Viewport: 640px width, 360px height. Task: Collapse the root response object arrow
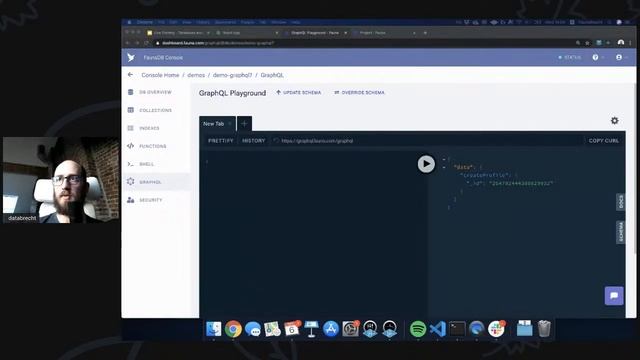click(x=444, y=159)
